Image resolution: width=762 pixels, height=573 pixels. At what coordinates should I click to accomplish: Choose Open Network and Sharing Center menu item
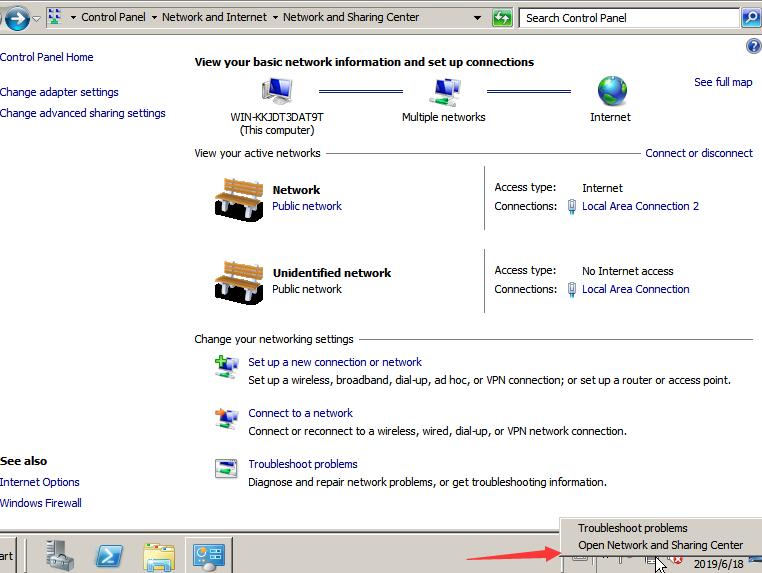point(660,545)
